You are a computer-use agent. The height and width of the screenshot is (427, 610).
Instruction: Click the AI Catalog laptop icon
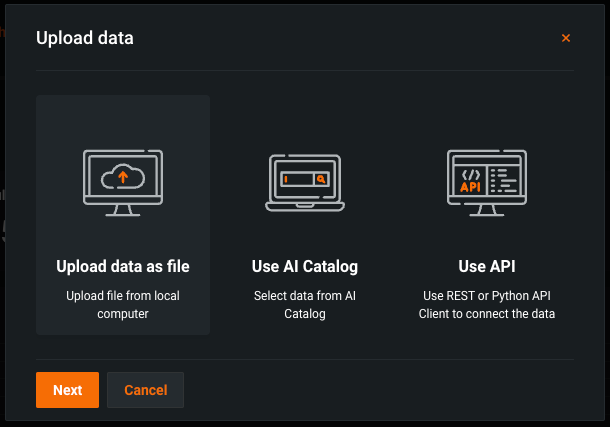(x=304, y=183)
